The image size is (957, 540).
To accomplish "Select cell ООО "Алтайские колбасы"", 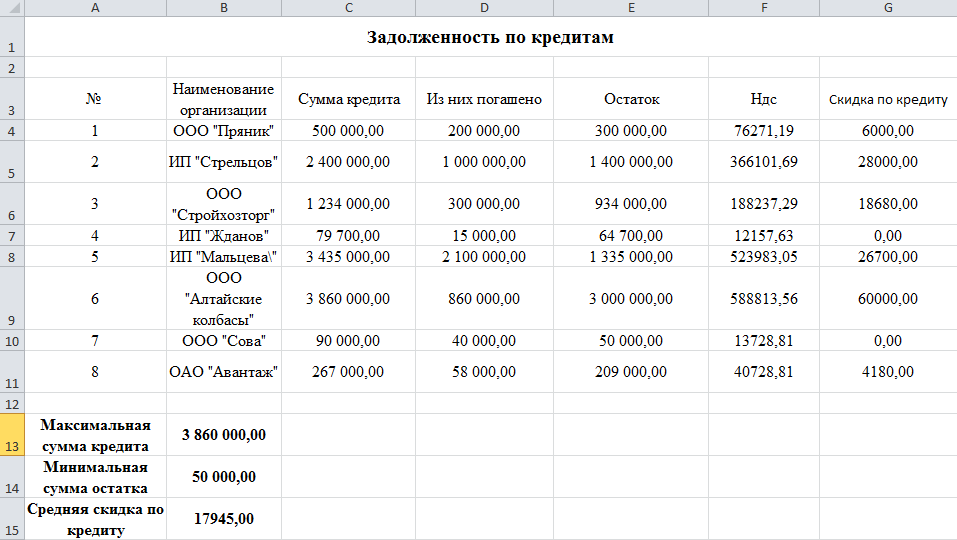I will (224, 298).
